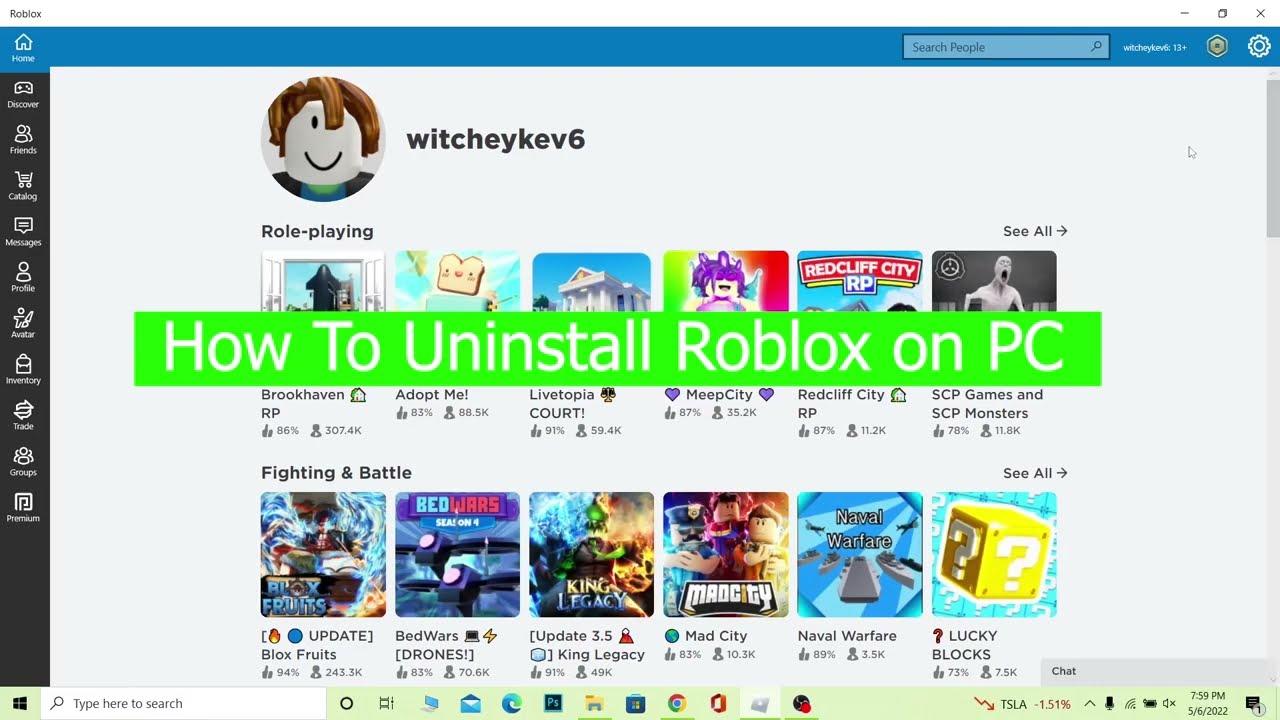Open the Catalog shop
This screenshot has width=1280, height=720.
click(x=23, y=186)
